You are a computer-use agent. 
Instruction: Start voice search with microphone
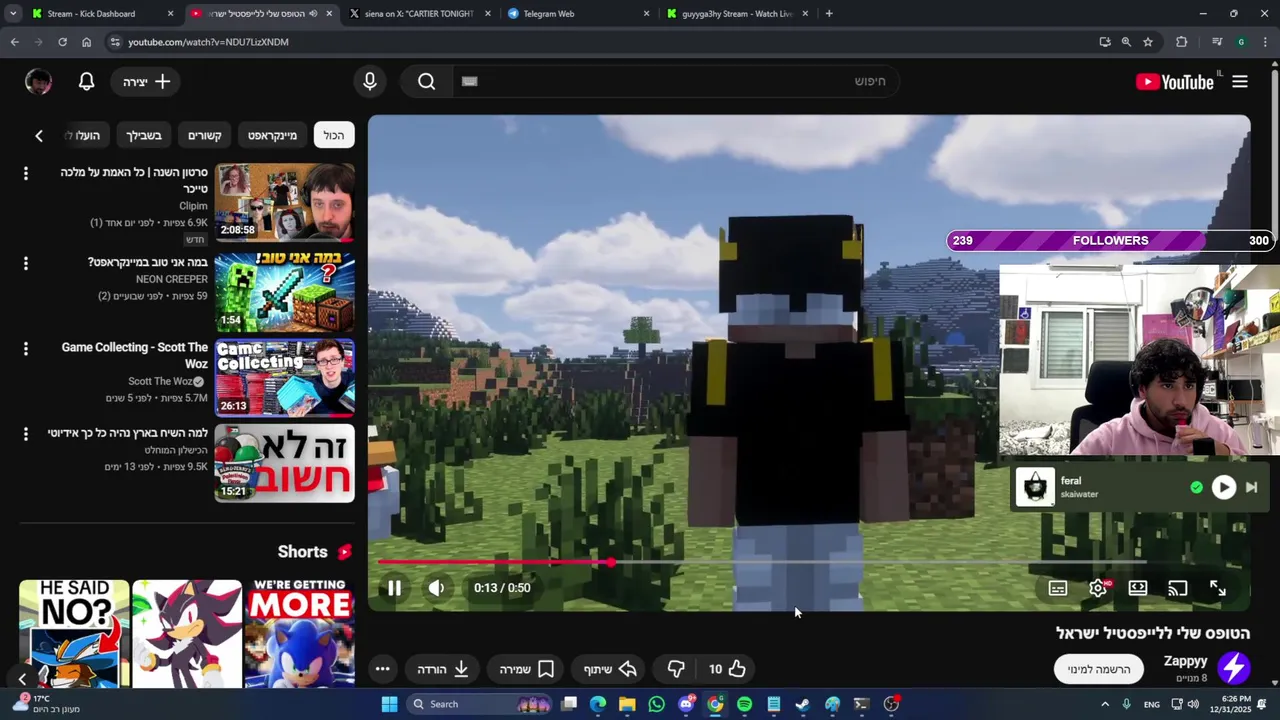click(x=370, y=82)
